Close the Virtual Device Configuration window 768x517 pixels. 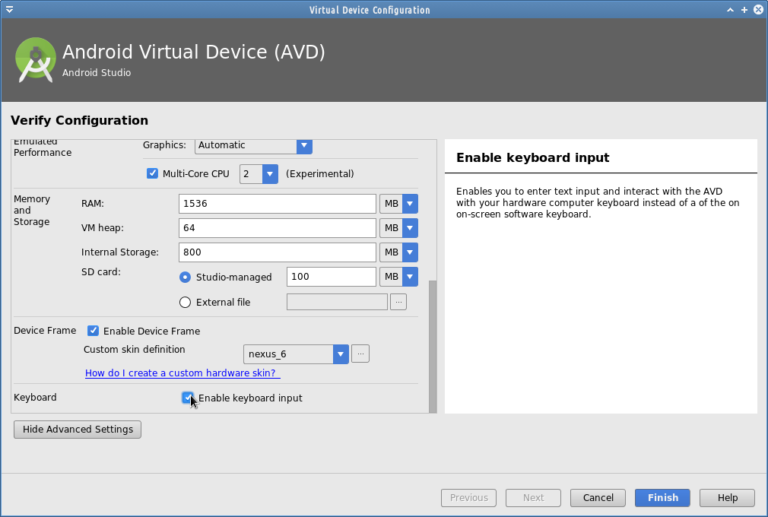coord(757,10)
